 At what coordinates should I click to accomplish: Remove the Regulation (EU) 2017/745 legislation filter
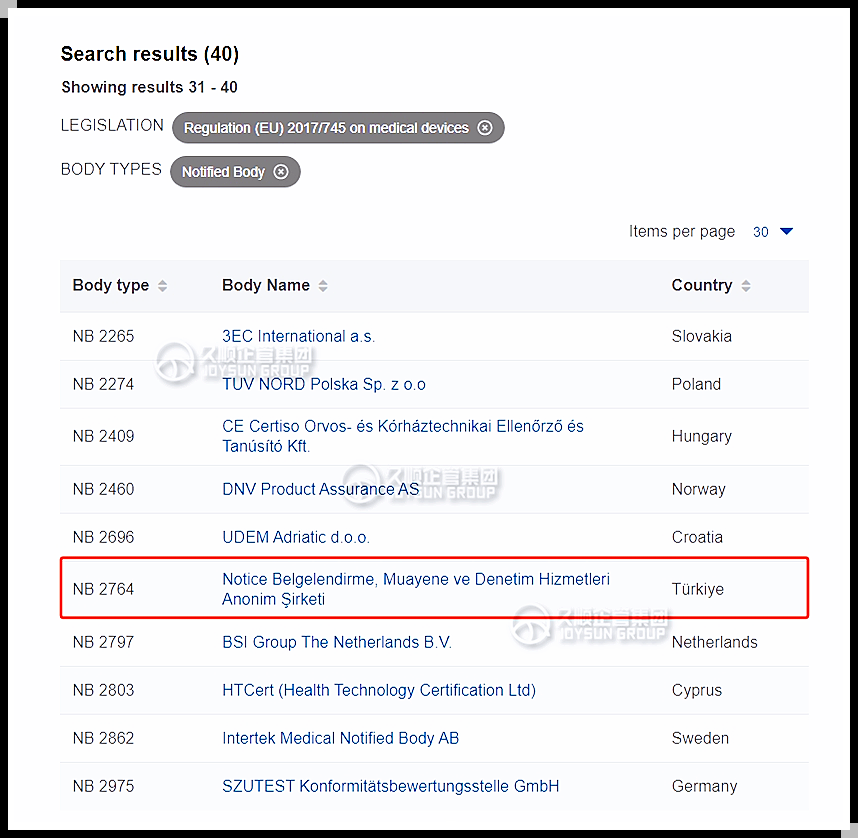coord(485,128)
